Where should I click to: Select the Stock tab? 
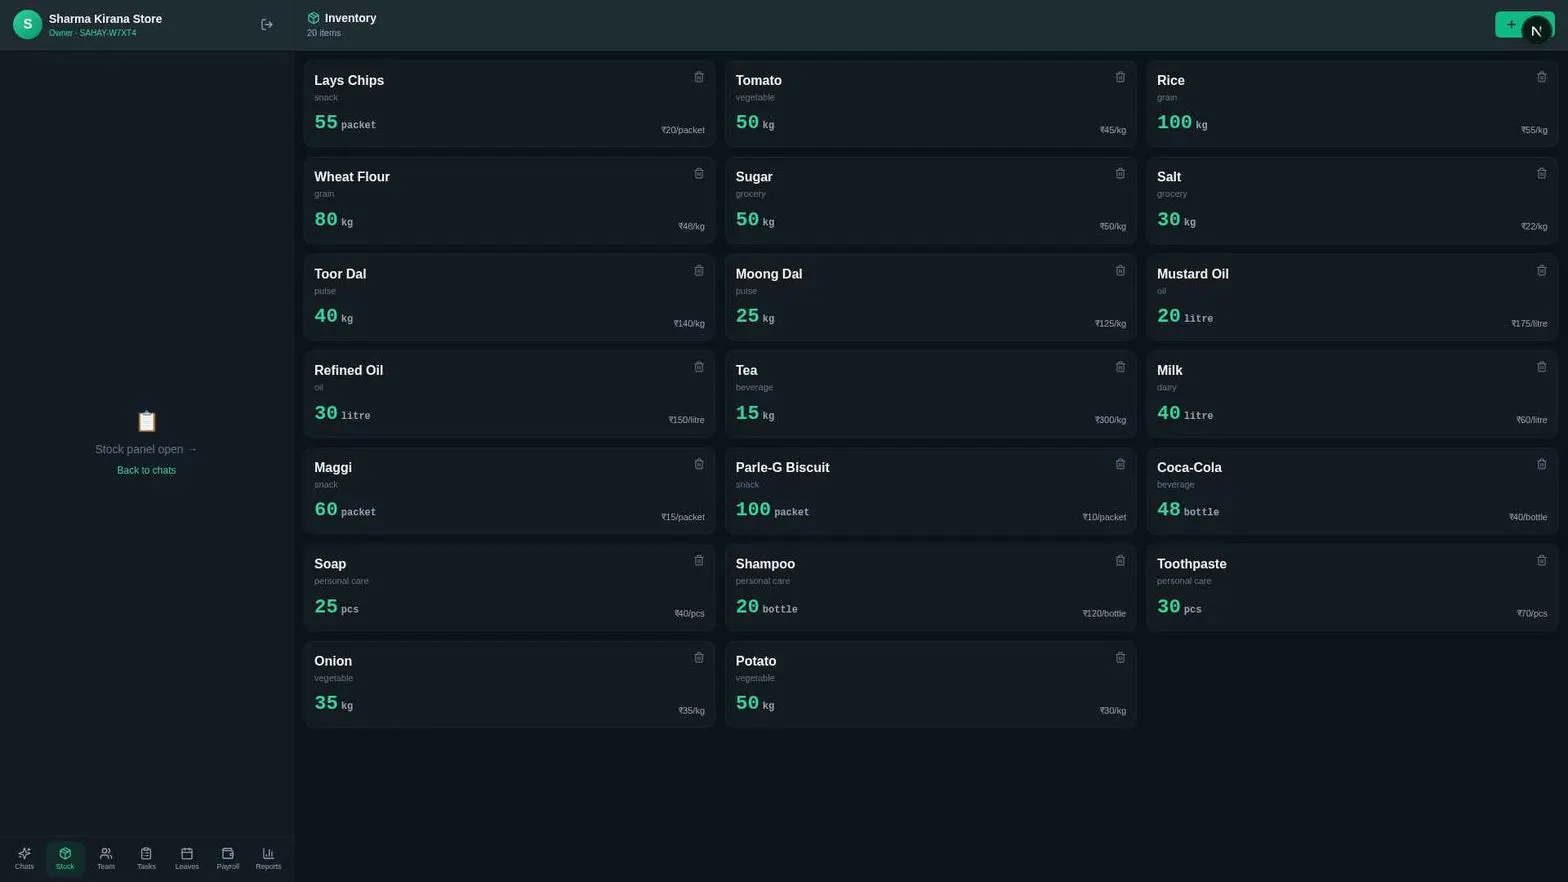[65, 858]
